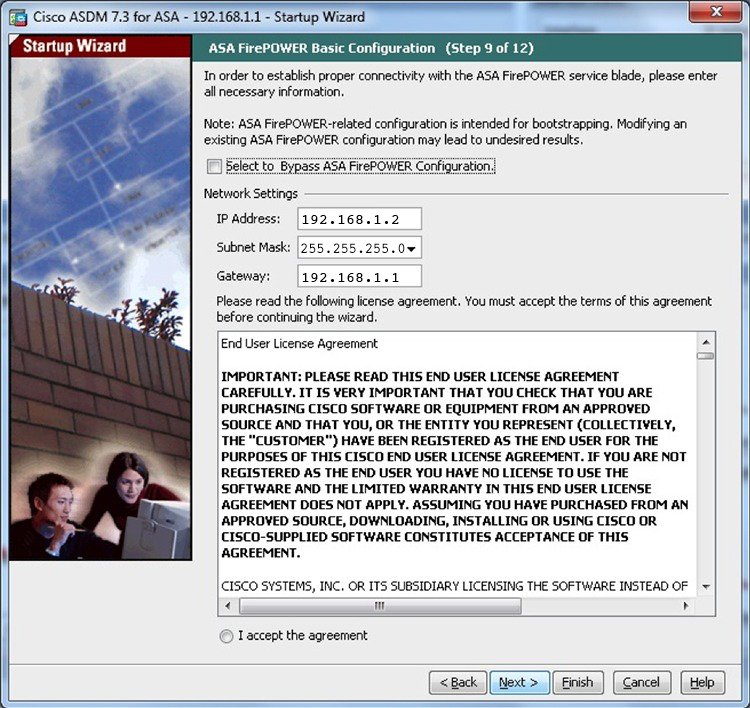Enable Bypass ASA FirePOWER Configuration checkbox
750x708 pixels.
pyautogui.click(x=214, y=167)
